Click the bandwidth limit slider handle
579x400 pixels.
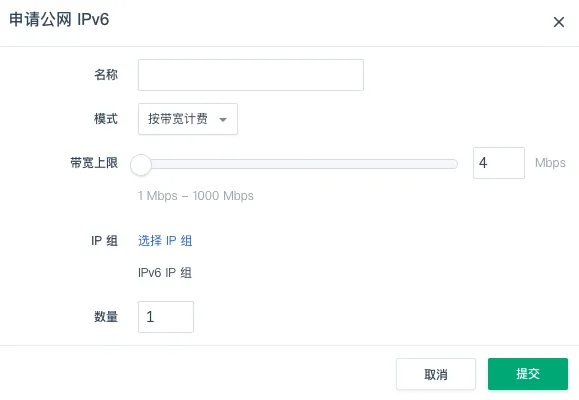coord(141,165)
